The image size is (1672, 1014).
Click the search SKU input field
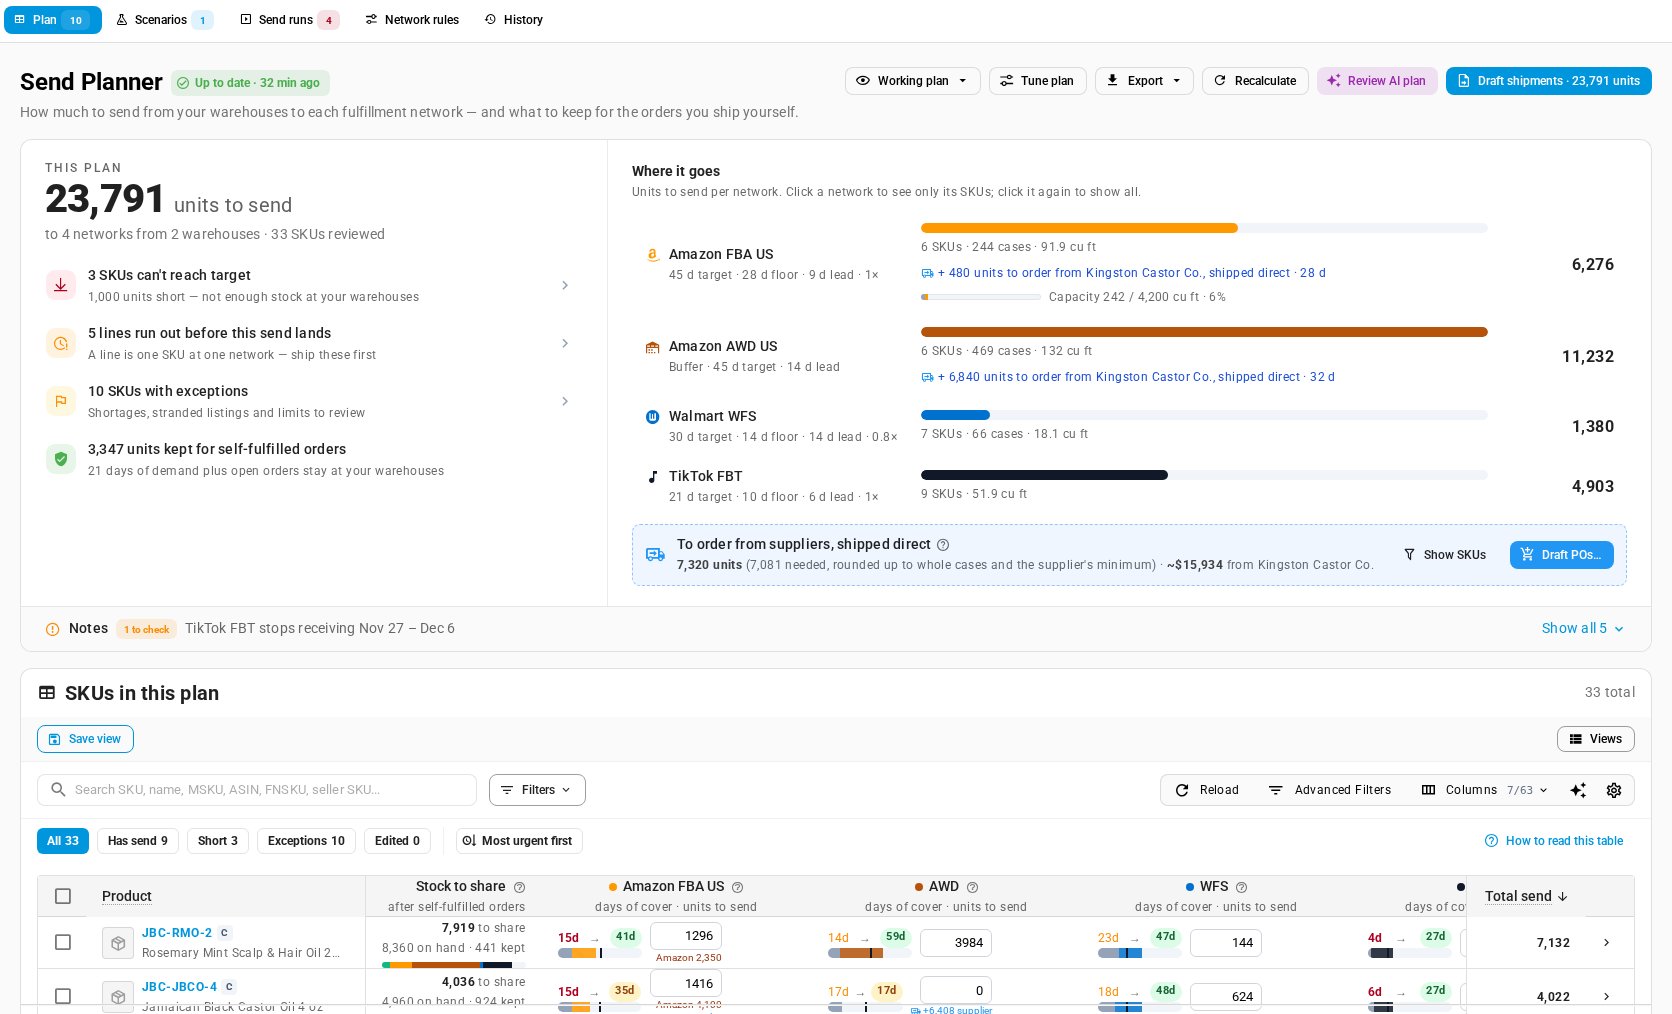point(257,790)
